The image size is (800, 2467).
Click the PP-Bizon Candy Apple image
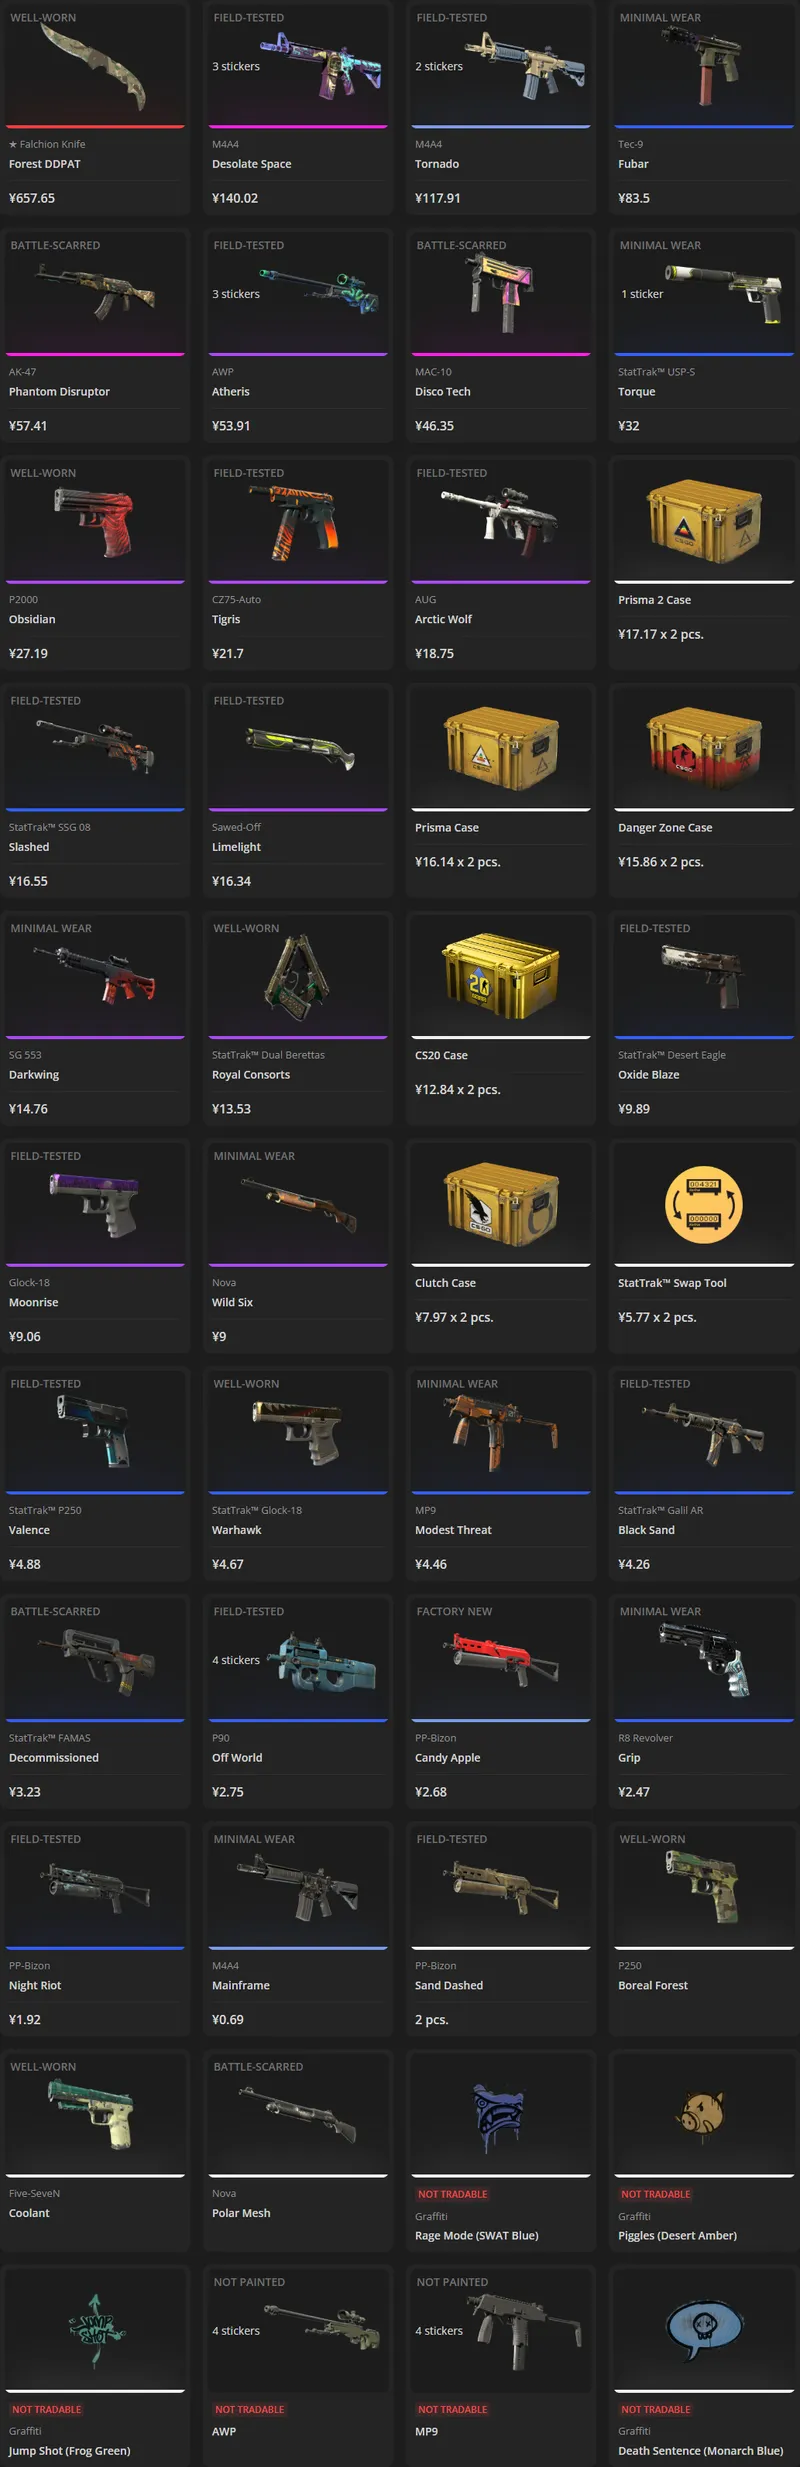[x=503, y=1658]
